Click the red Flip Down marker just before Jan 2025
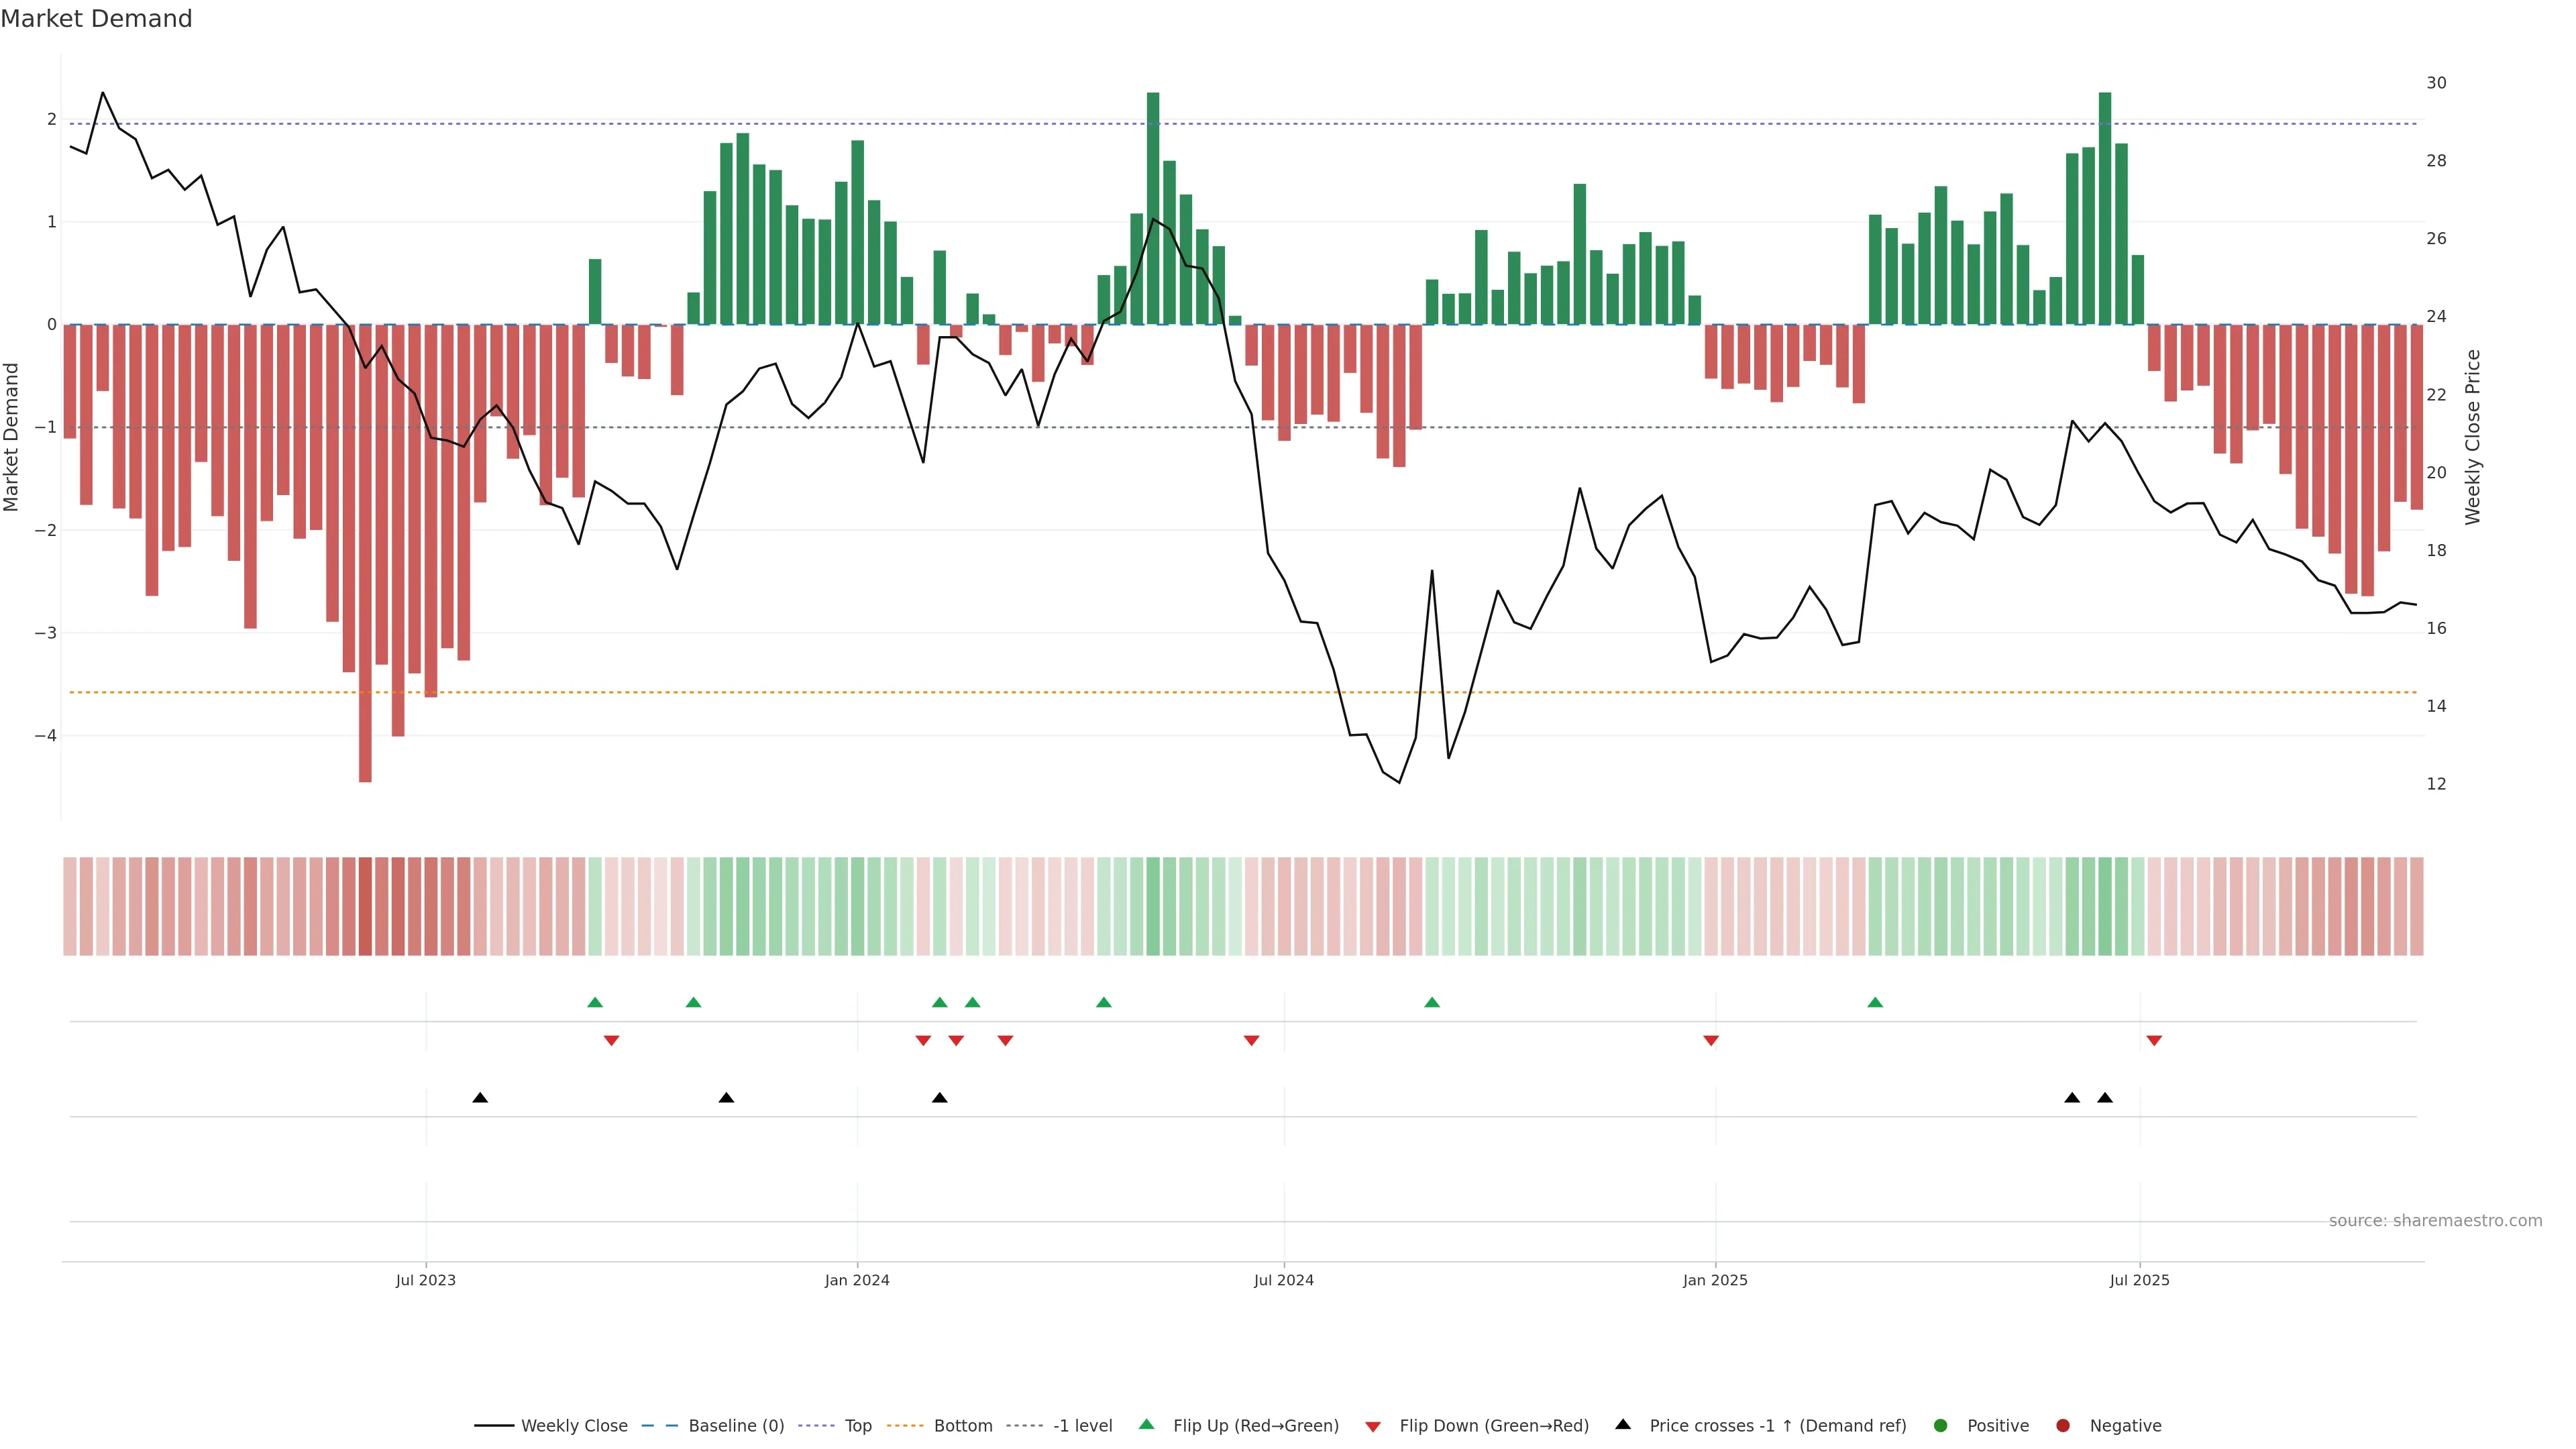 click(x=1711, y=1041)
